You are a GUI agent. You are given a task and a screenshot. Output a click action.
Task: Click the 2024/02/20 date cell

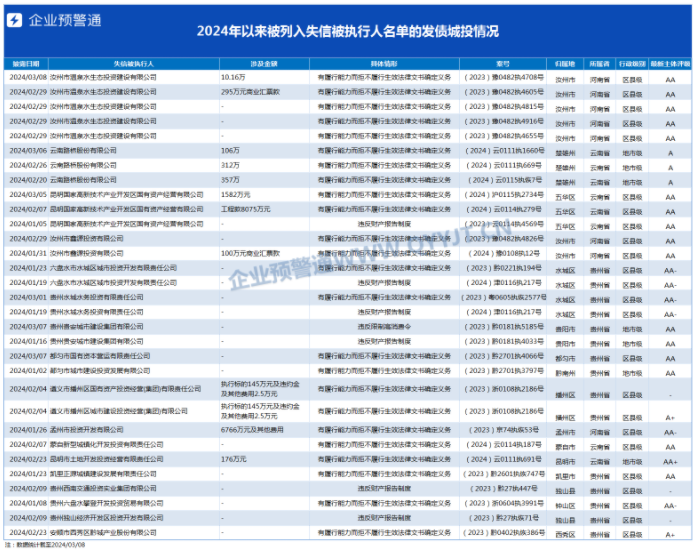coord(28,180)
